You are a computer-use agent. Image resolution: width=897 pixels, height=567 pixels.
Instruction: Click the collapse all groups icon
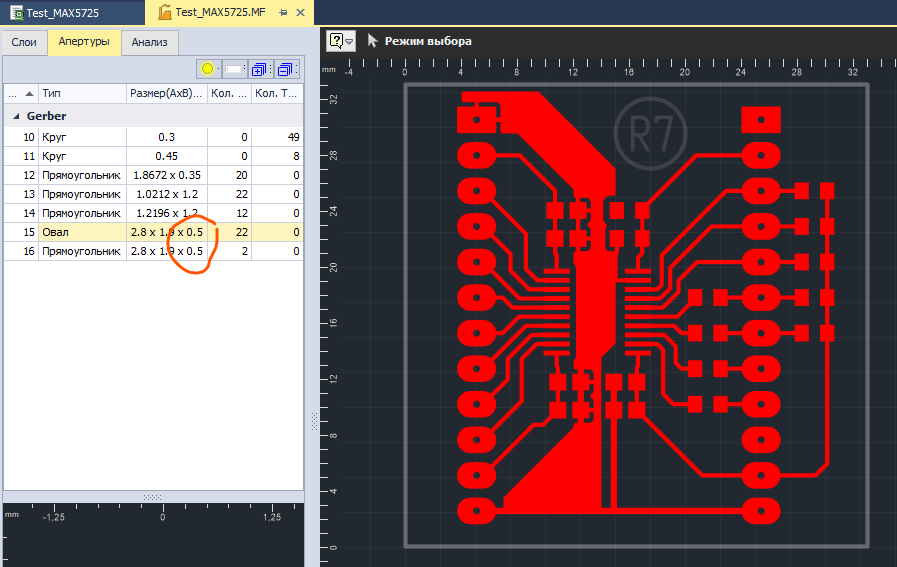pos(286,69)
